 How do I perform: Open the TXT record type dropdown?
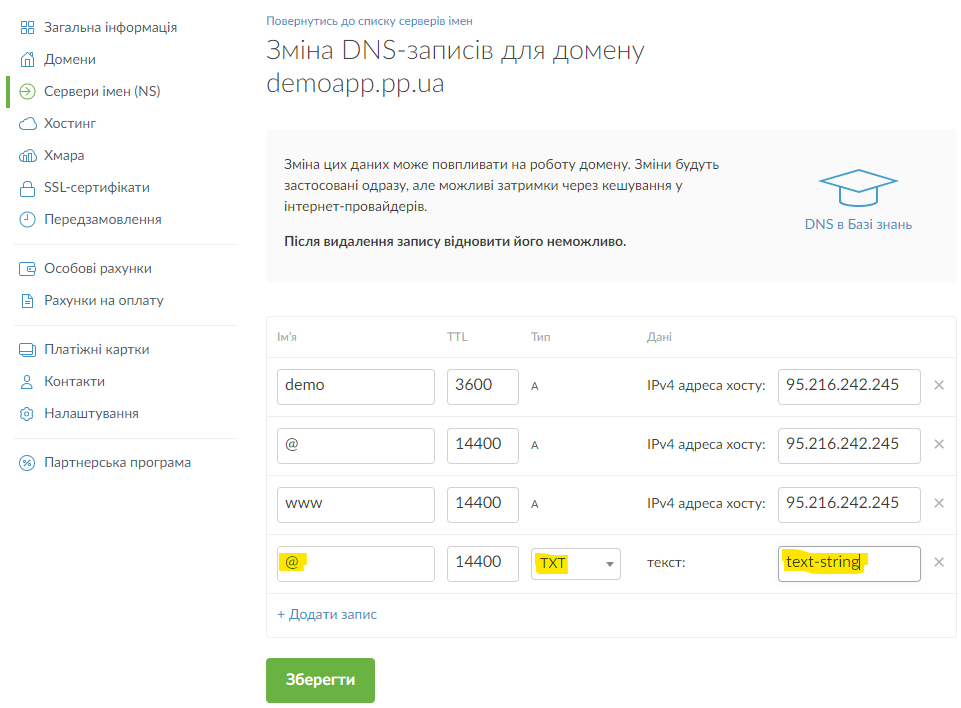pos(575,563)
